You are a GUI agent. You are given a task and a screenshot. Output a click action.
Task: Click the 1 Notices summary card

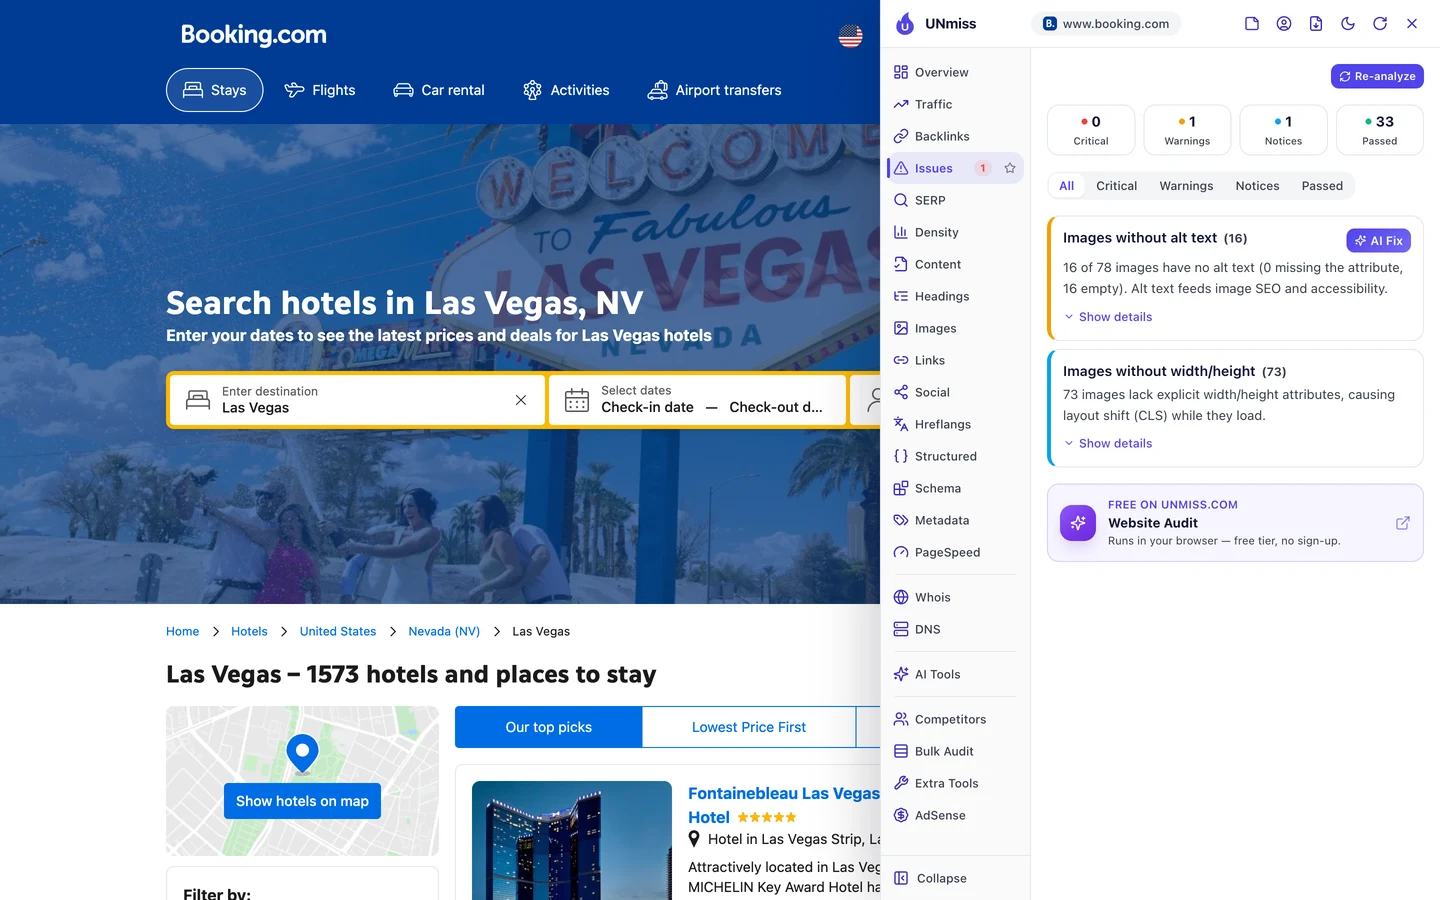point(1283,130)
